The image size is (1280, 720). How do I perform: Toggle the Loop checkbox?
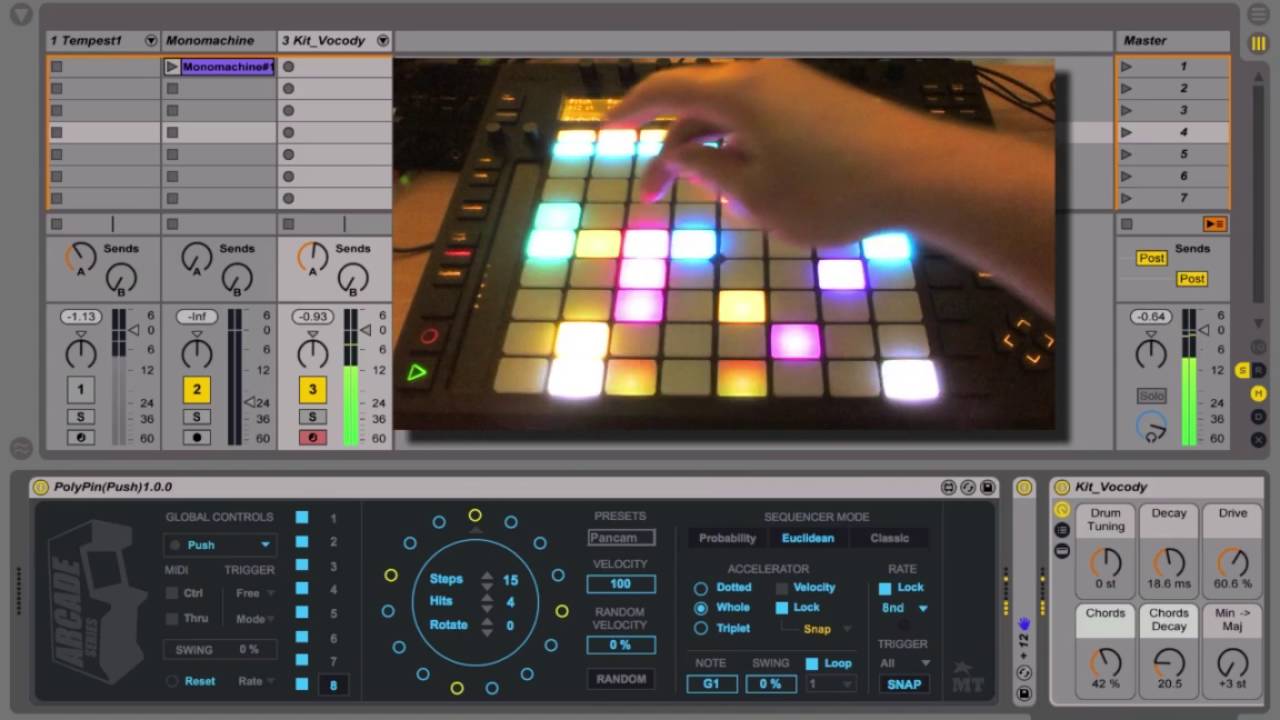[x=812, y=663]
